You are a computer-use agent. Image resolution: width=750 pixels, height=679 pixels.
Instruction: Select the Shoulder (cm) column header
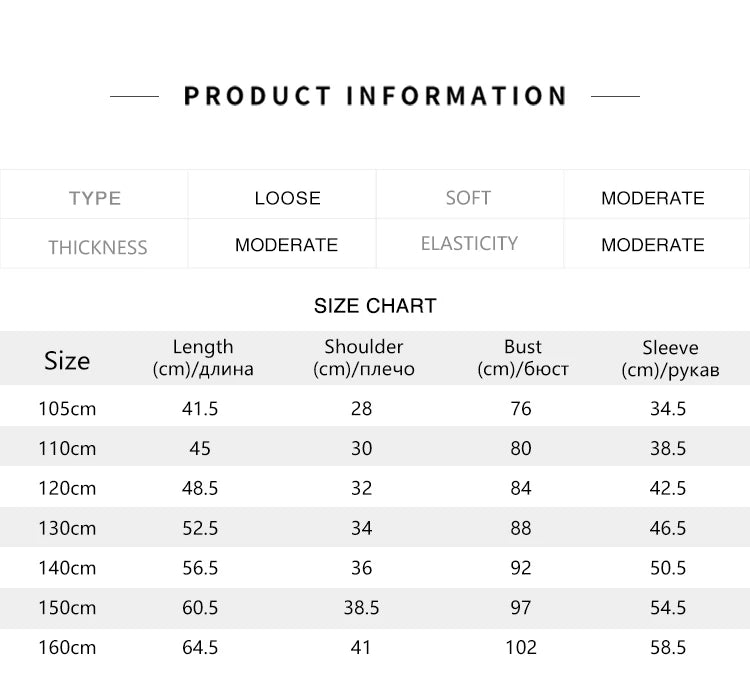tap(364, 358)
